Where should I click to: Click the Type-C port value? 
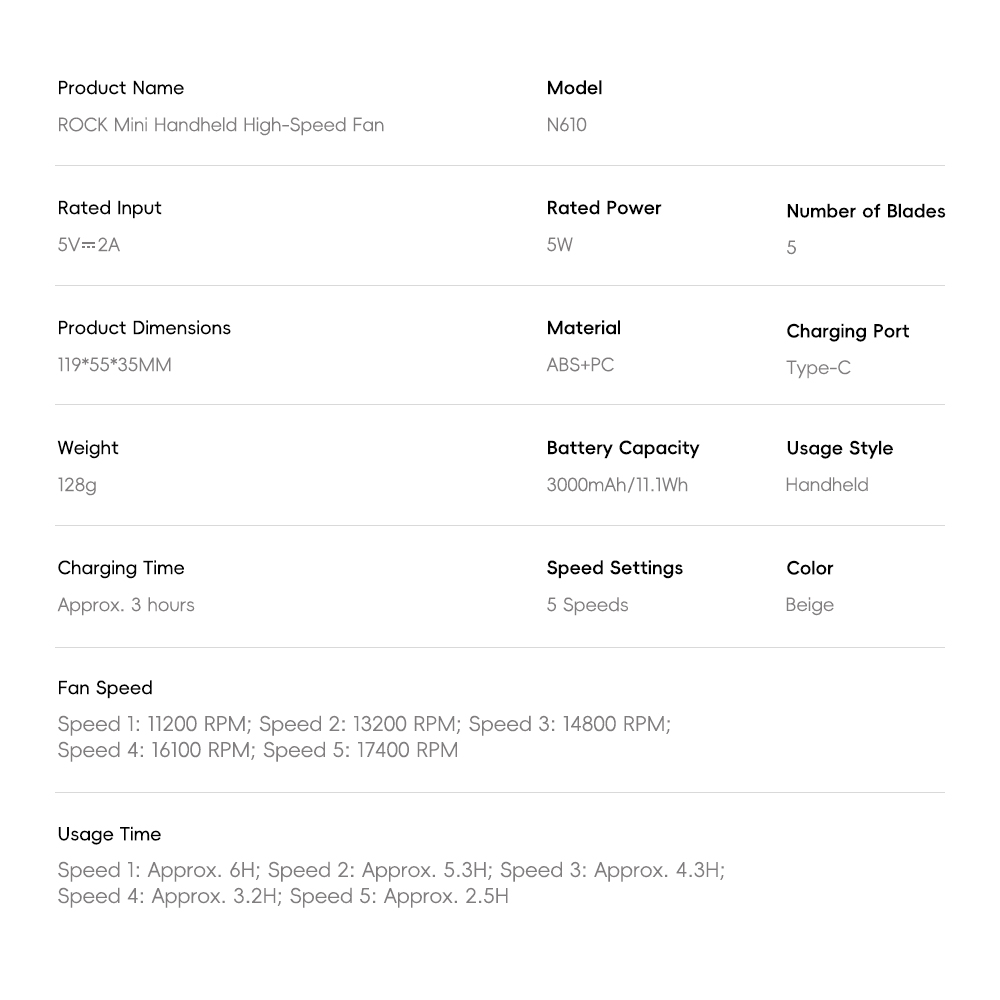pos(818,368)
